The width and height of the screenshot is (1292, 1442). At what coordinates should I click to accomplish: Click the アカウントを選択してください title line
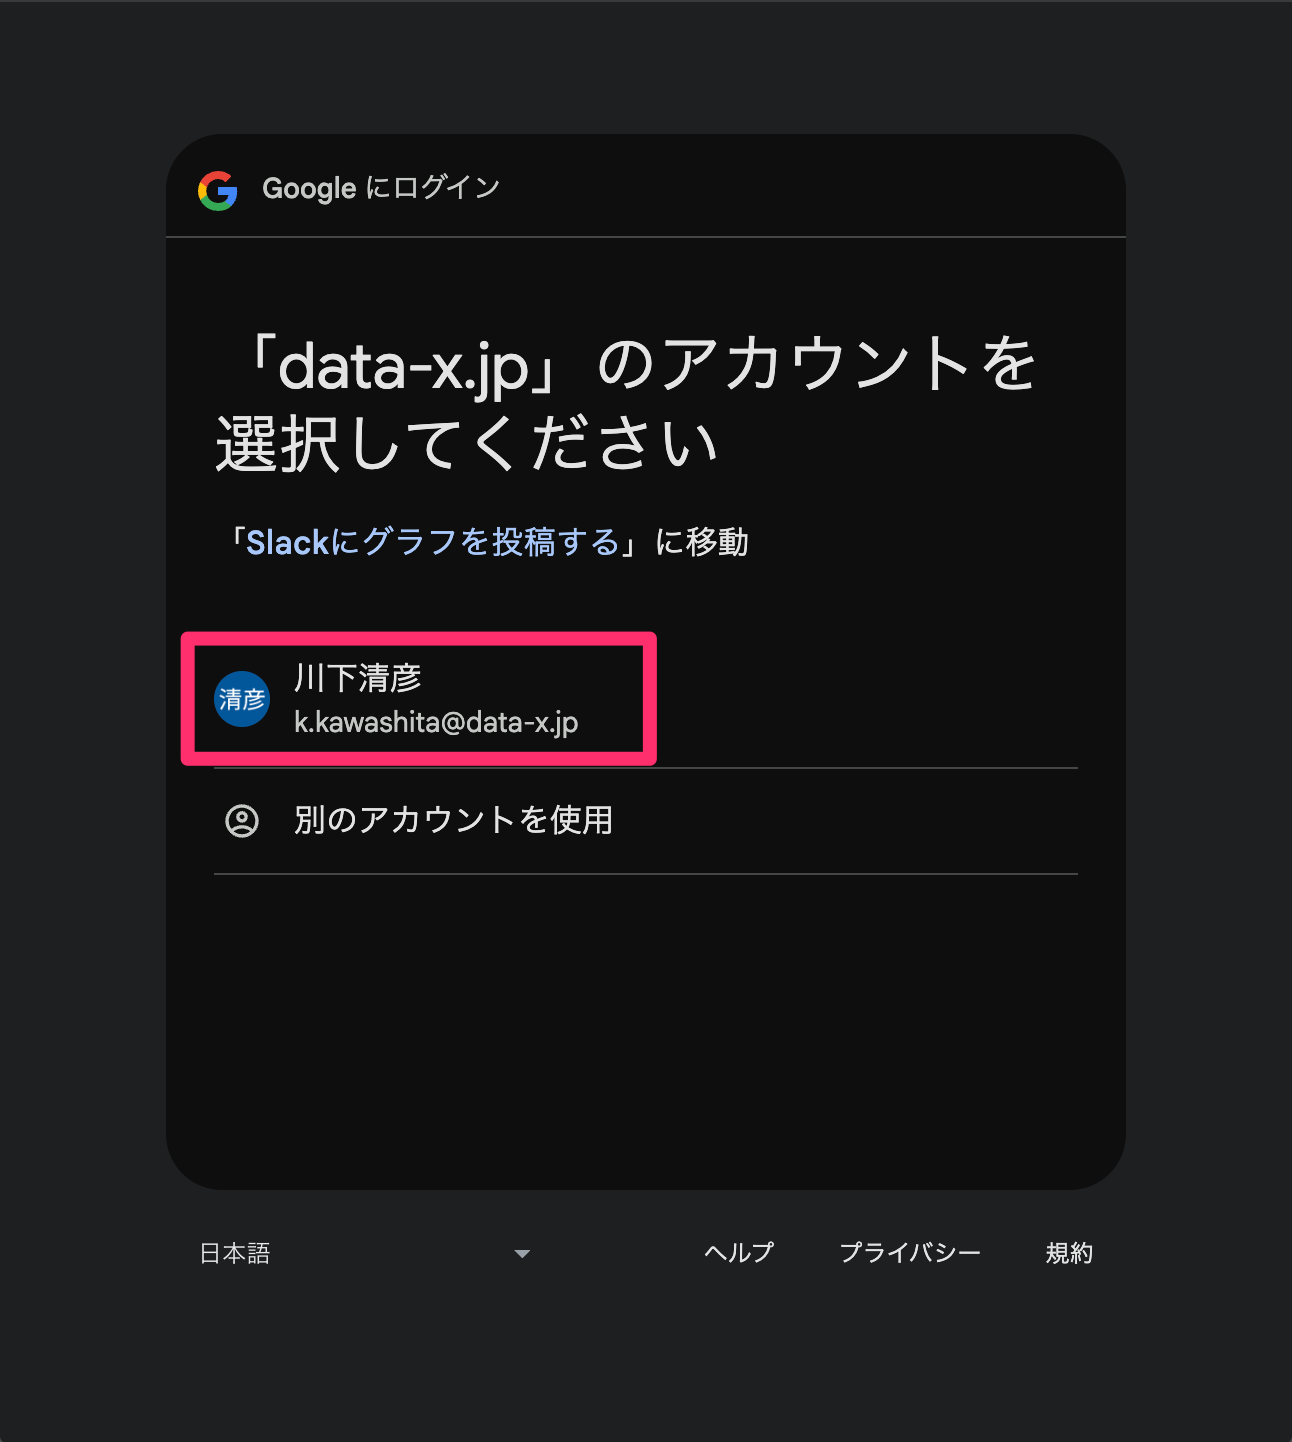pos(627,404)
